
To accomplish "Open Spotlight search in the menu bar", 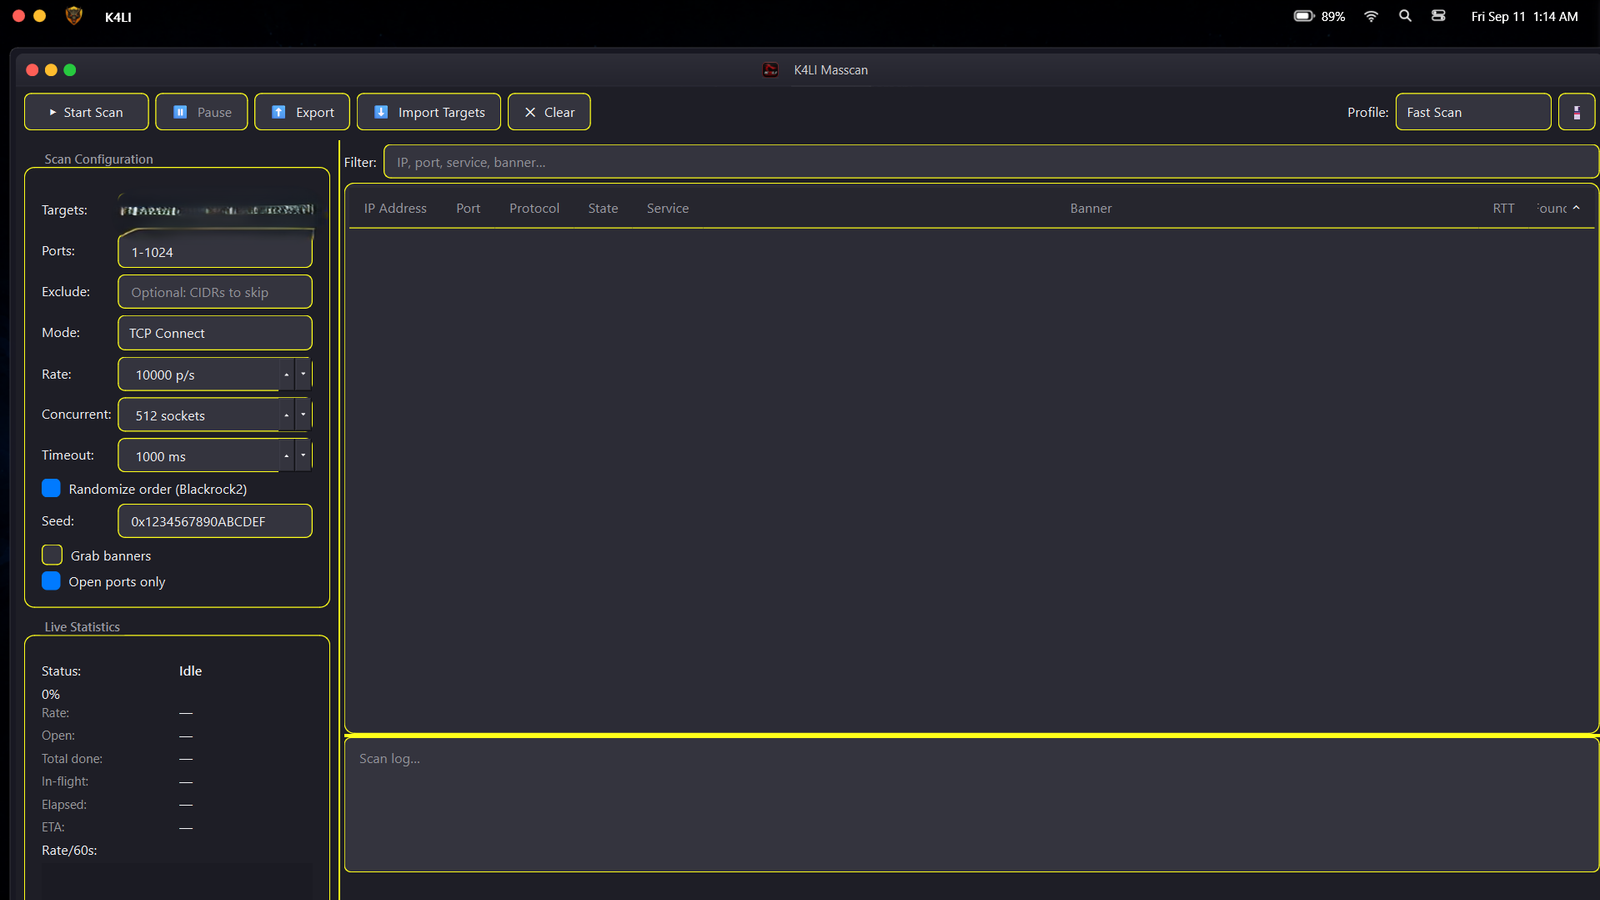I will tap(1405, 16).
